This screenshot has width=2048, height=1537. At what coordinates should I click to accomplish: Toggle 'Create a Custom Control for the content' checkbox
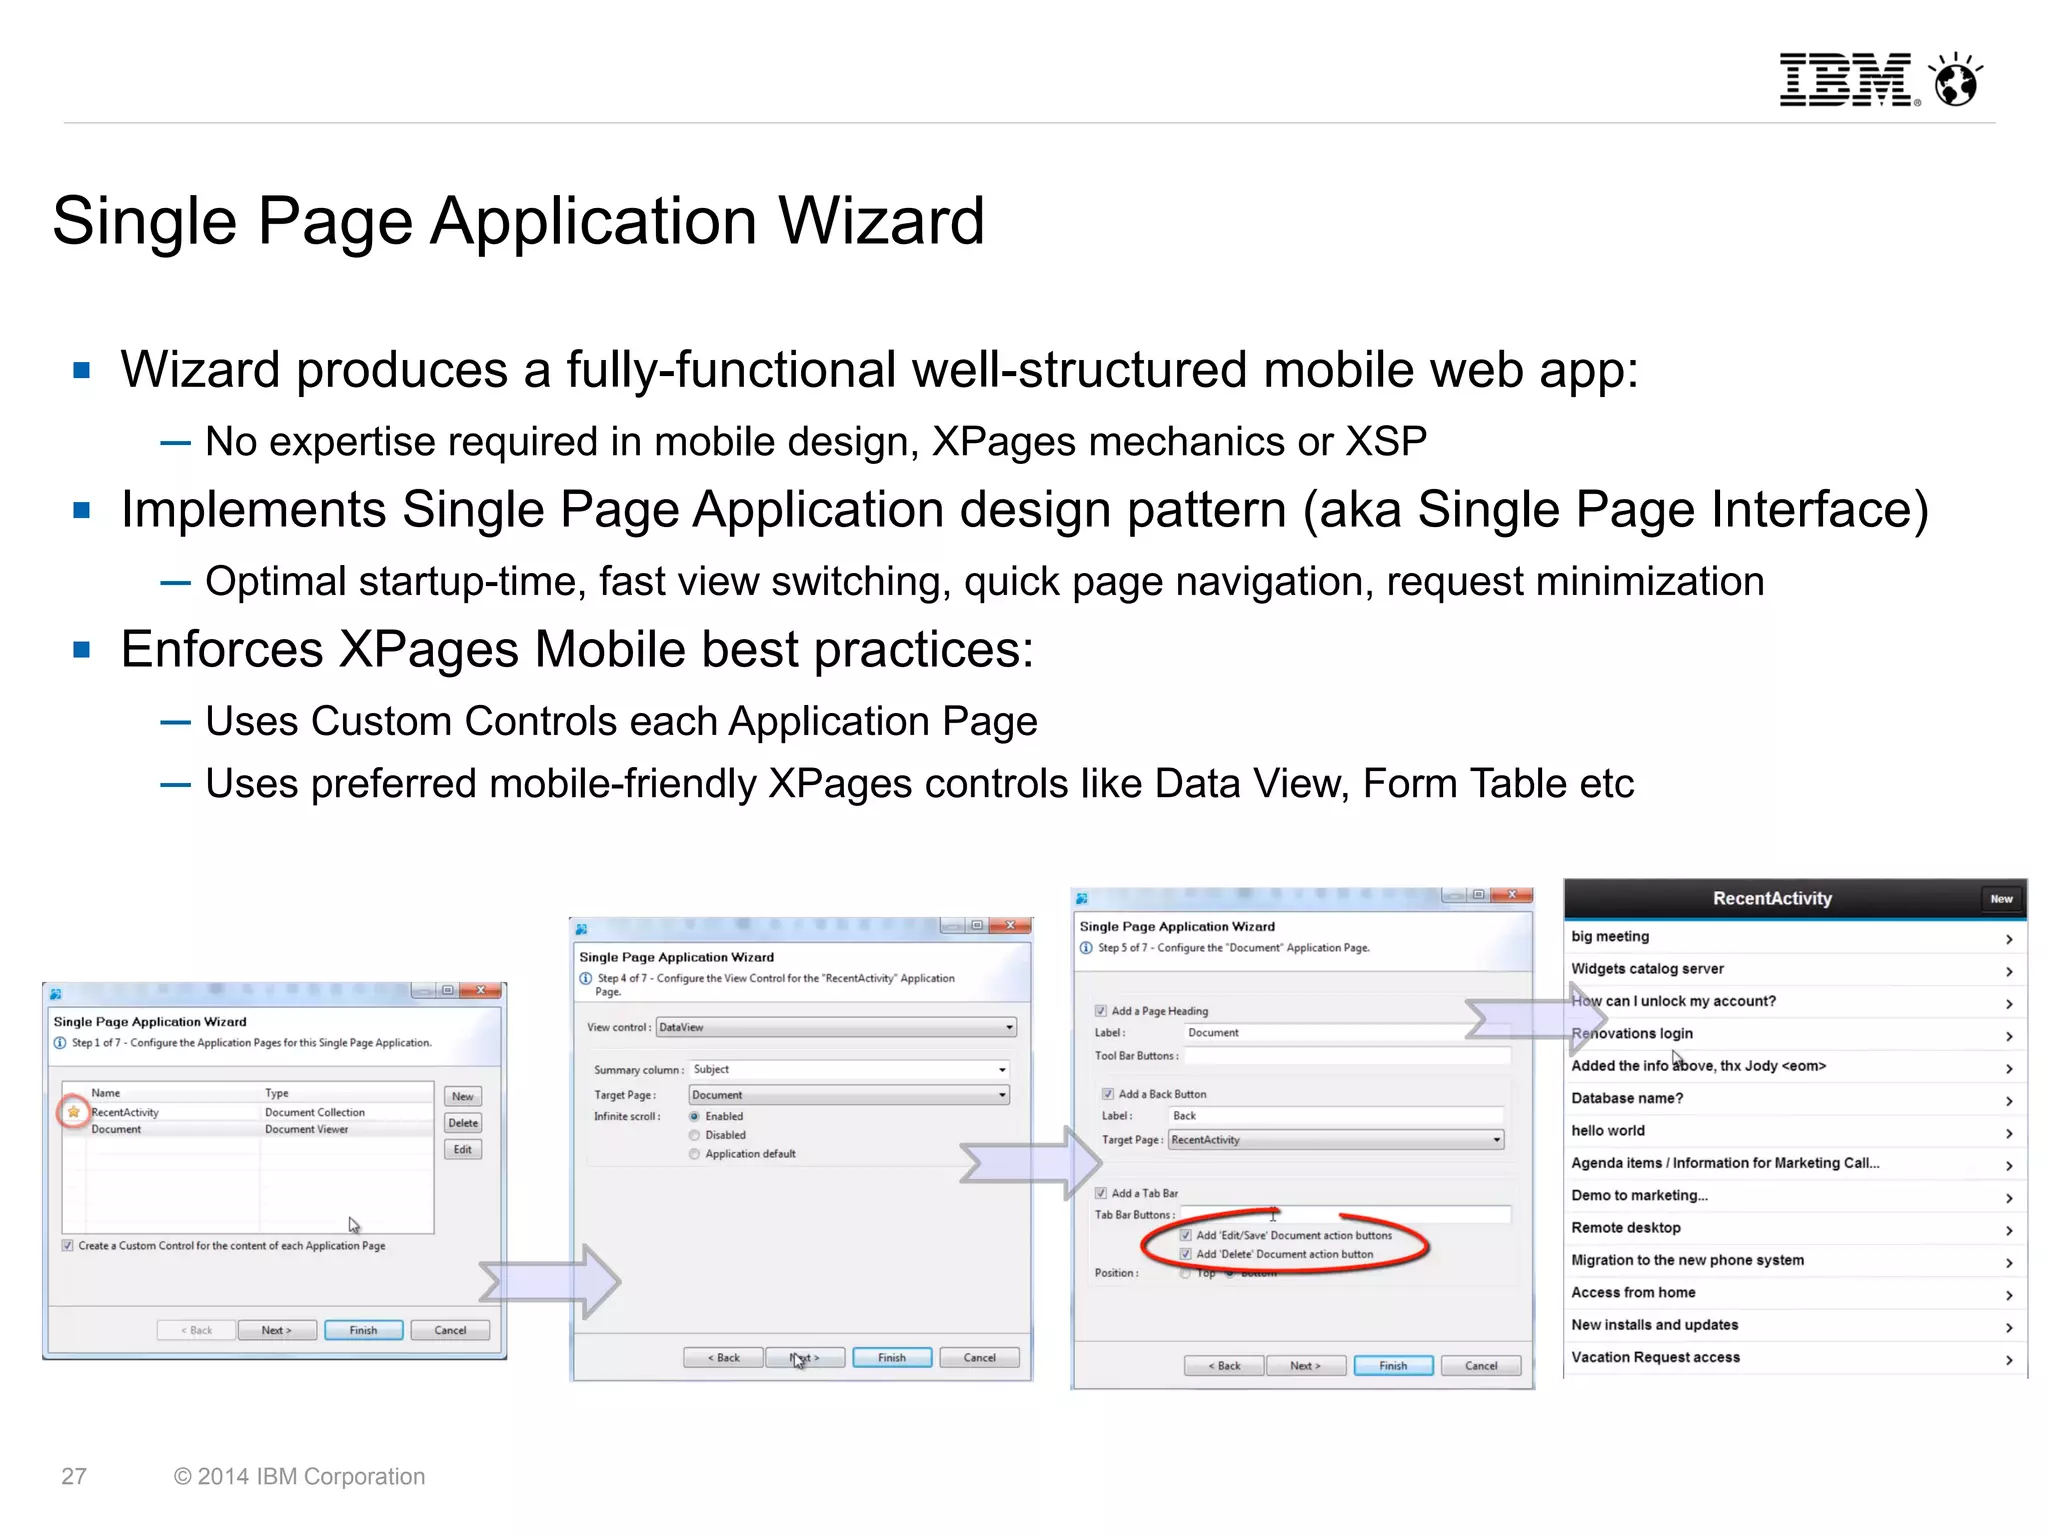67,1245
